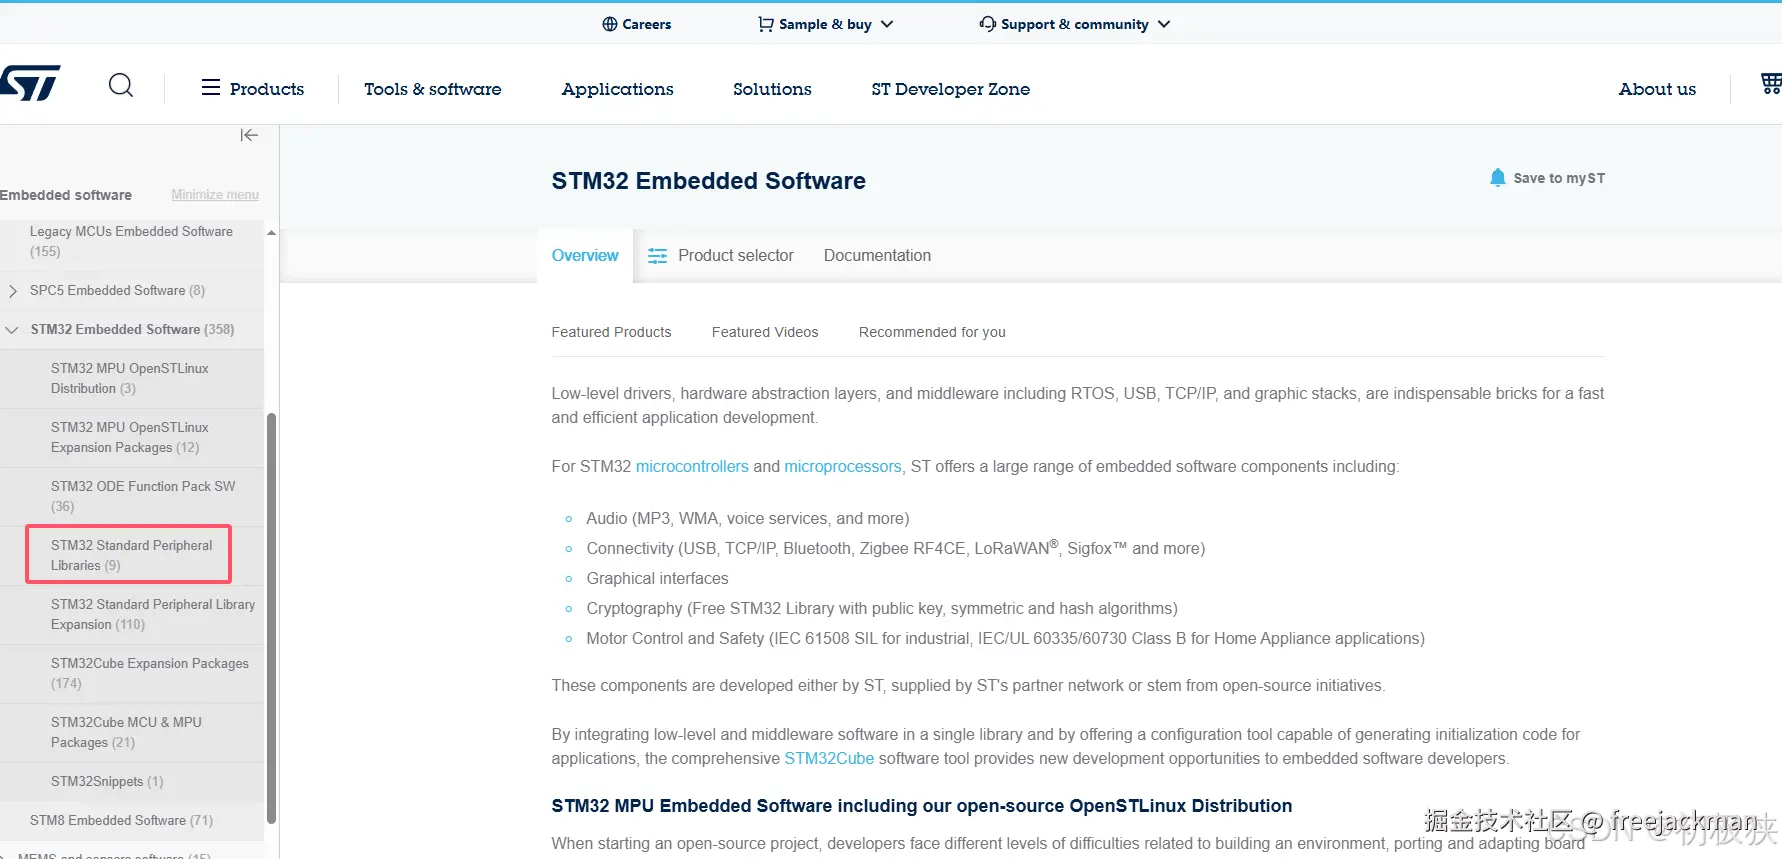
Task: Switch to the Product selector tab
Action: [x=721, y=256]
